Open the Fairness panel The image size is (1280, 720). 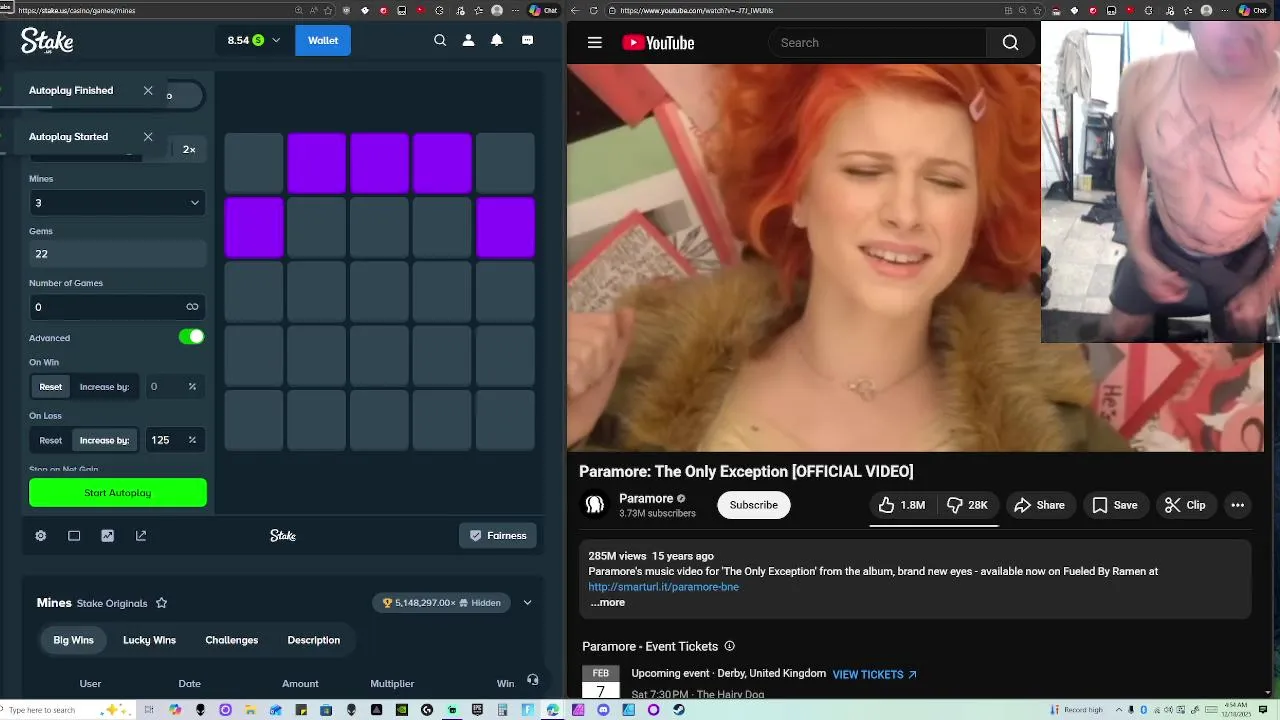498,536
